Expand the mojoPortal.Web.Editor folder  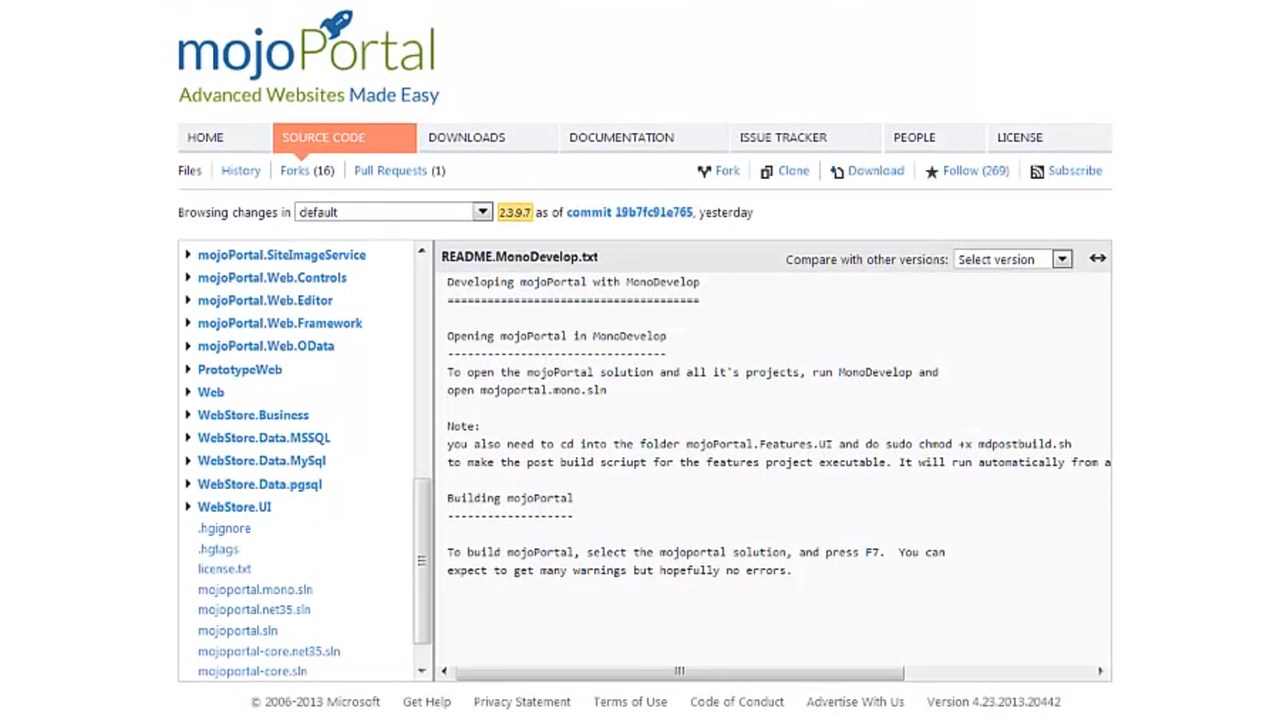(188, 300)
